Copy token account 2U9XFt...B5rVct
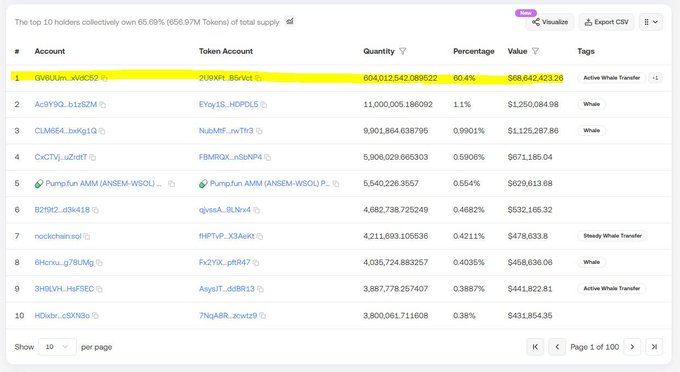Screen dimensions: 680x372 (258, 78)
